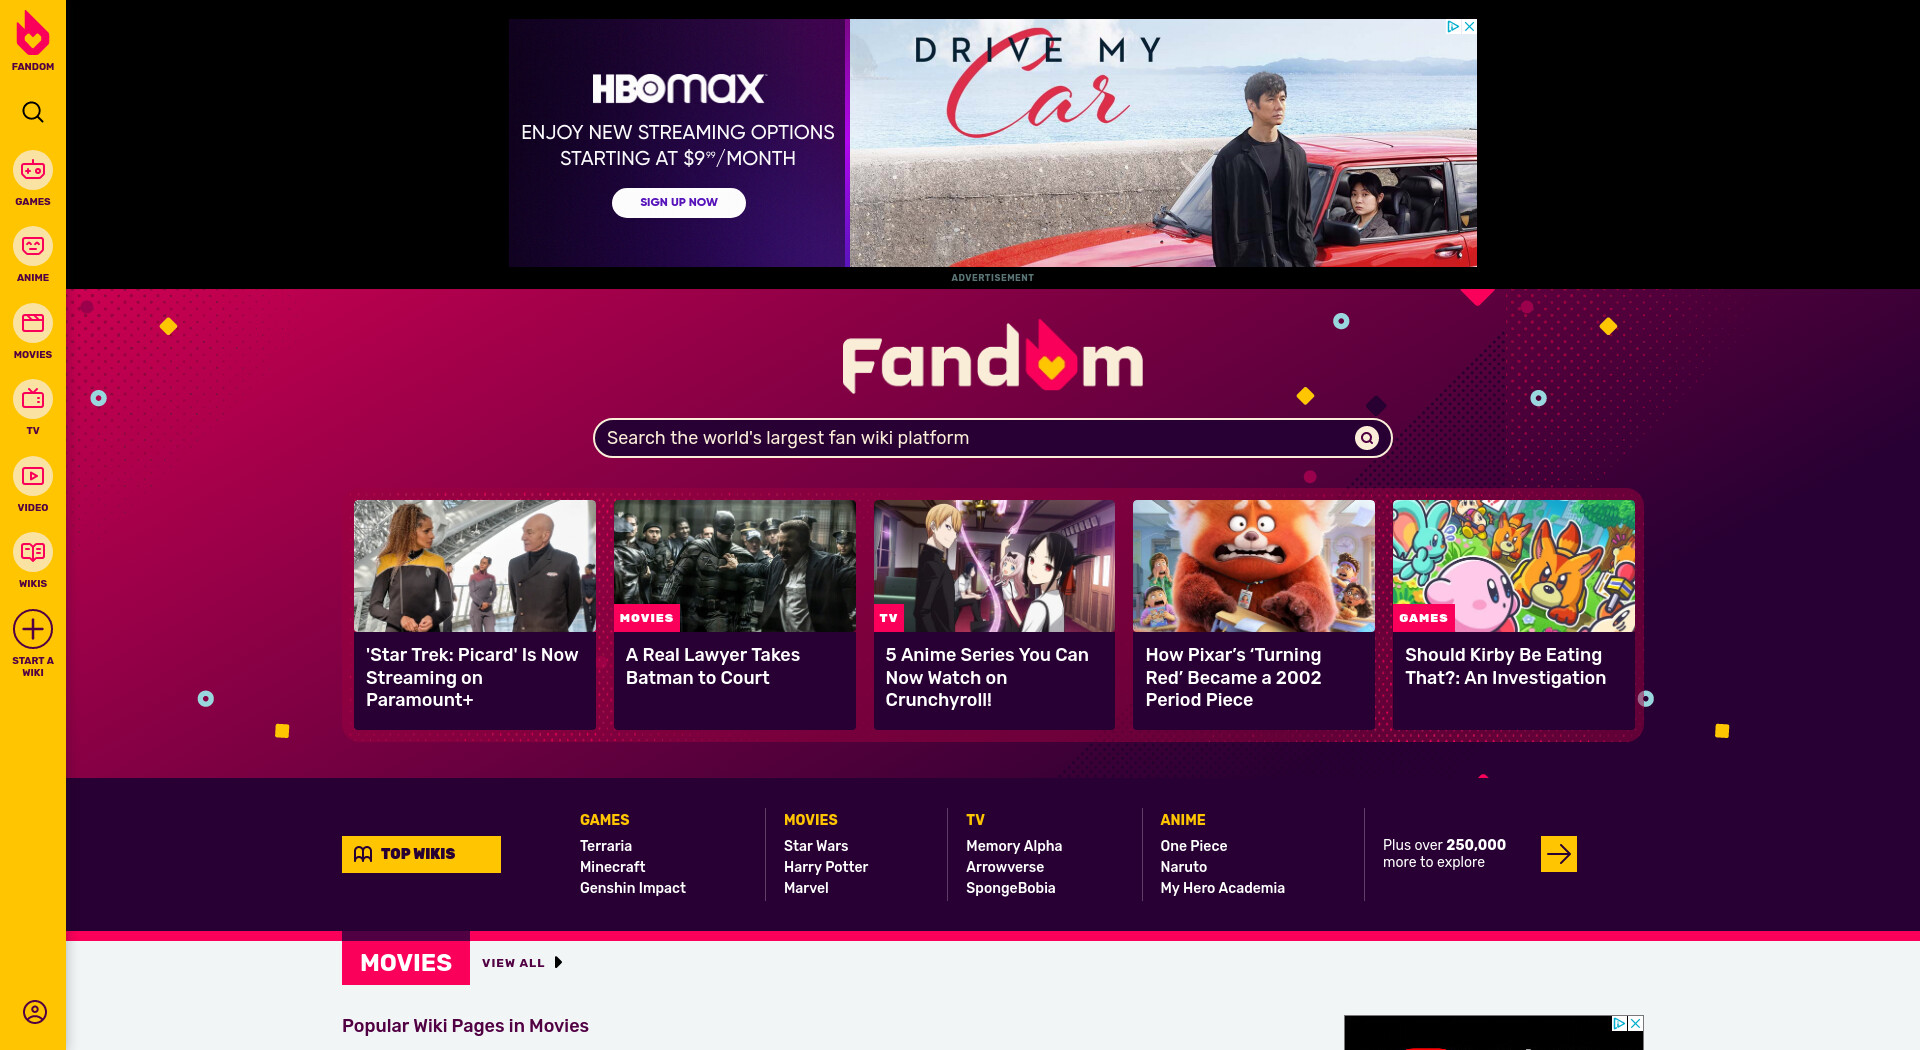Viewport: 1920px width, 1050px height.
Task: Open the sidebar search magnifier icon
Action: click(x=33, y=112)
